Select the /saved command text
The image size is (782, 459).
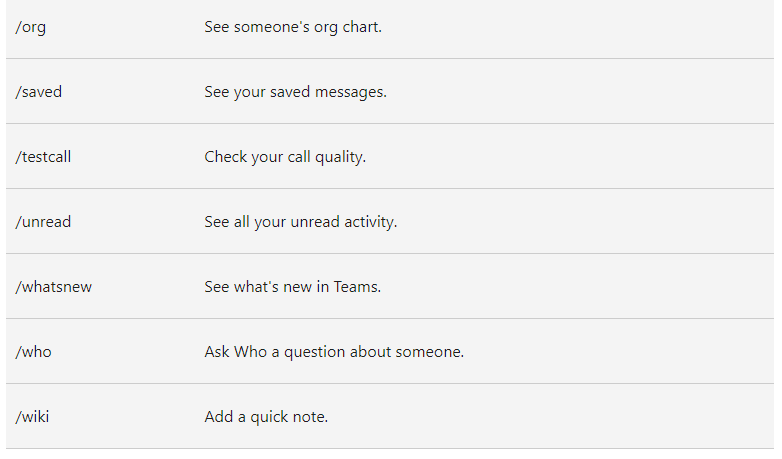[x=38, y=92]
